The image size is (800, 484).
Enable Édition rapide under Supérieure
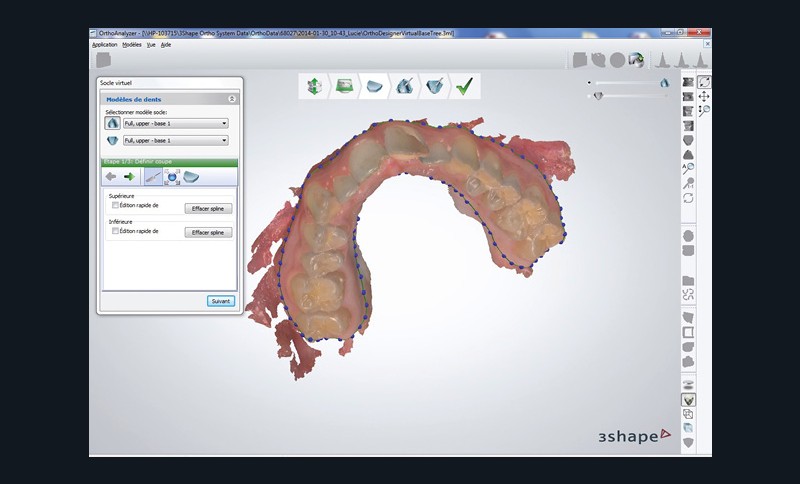coord(116,205)
